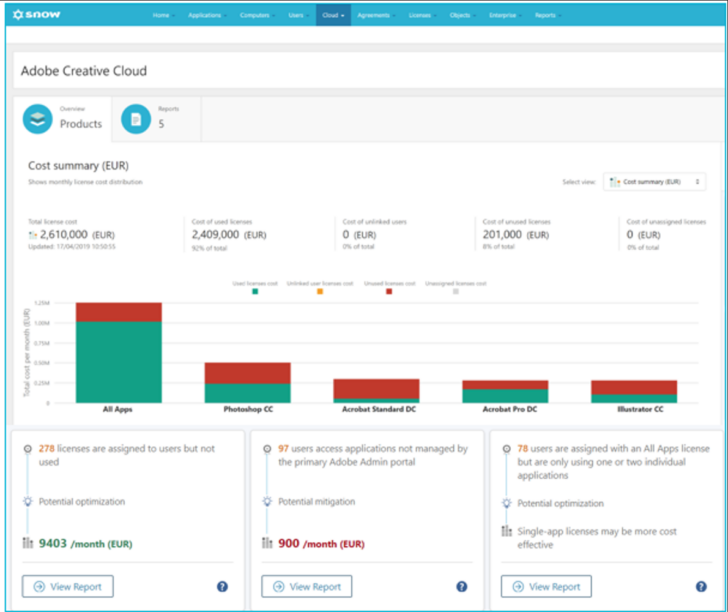The image size is (728, 612).
Task: Click the Snow logo
Action: [37, 14]
